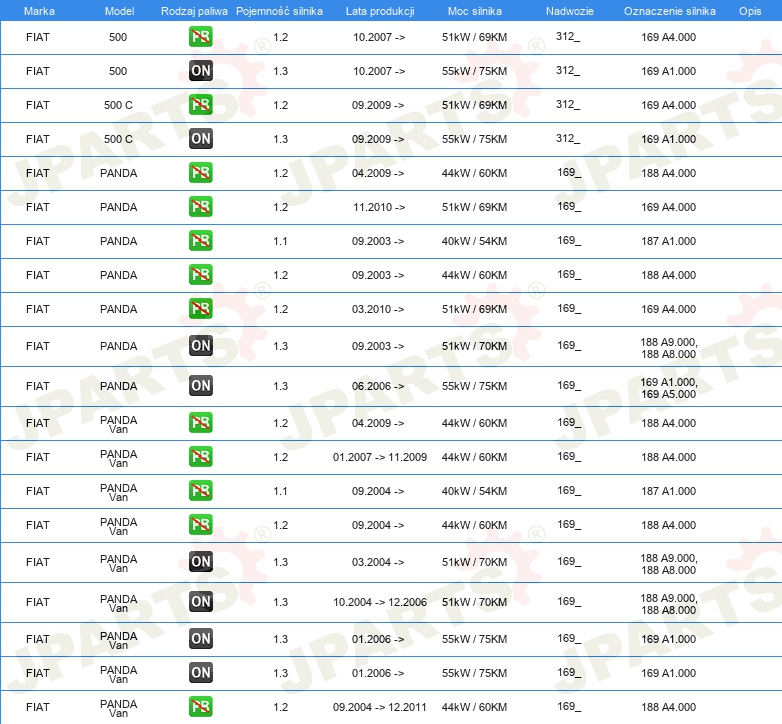Click production date 10.2004 -> 12.2006

tap(380, 602)
